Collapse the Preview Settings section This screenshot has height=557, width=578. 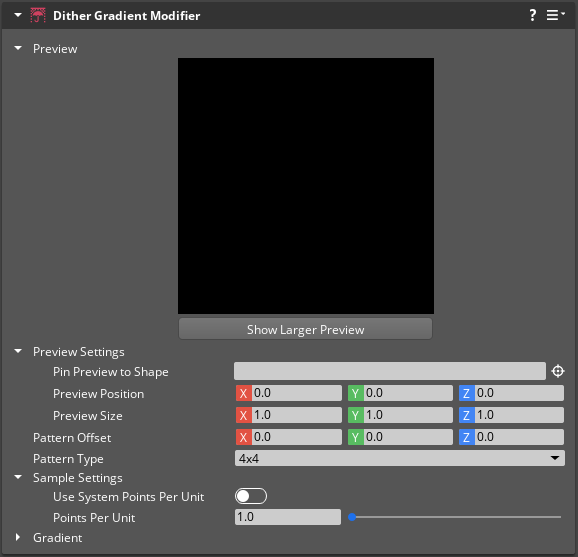coord(18,351)
